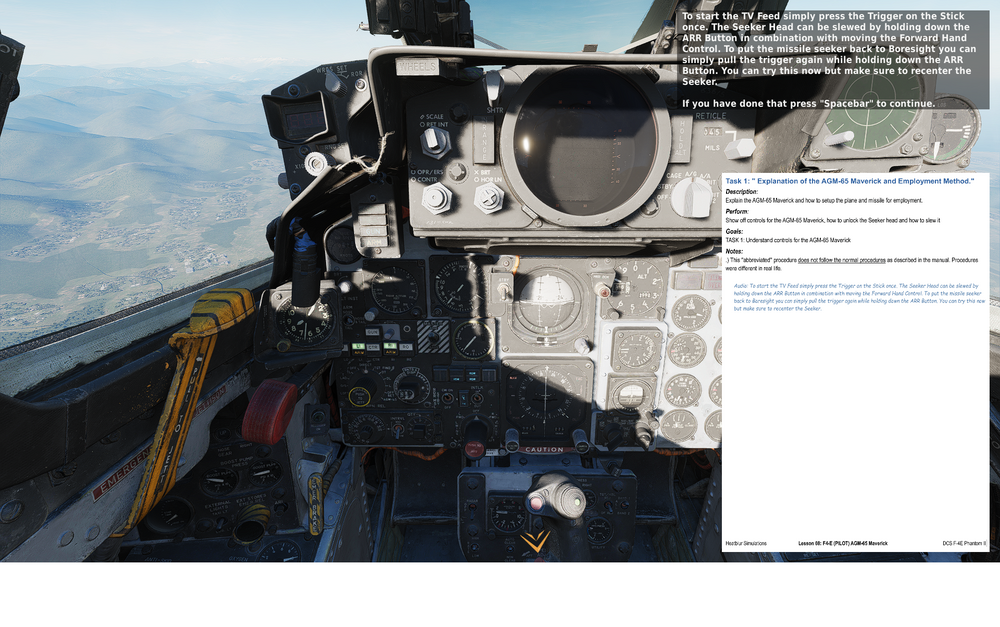Push the red button below the large black knob

(x=473, y=448)
